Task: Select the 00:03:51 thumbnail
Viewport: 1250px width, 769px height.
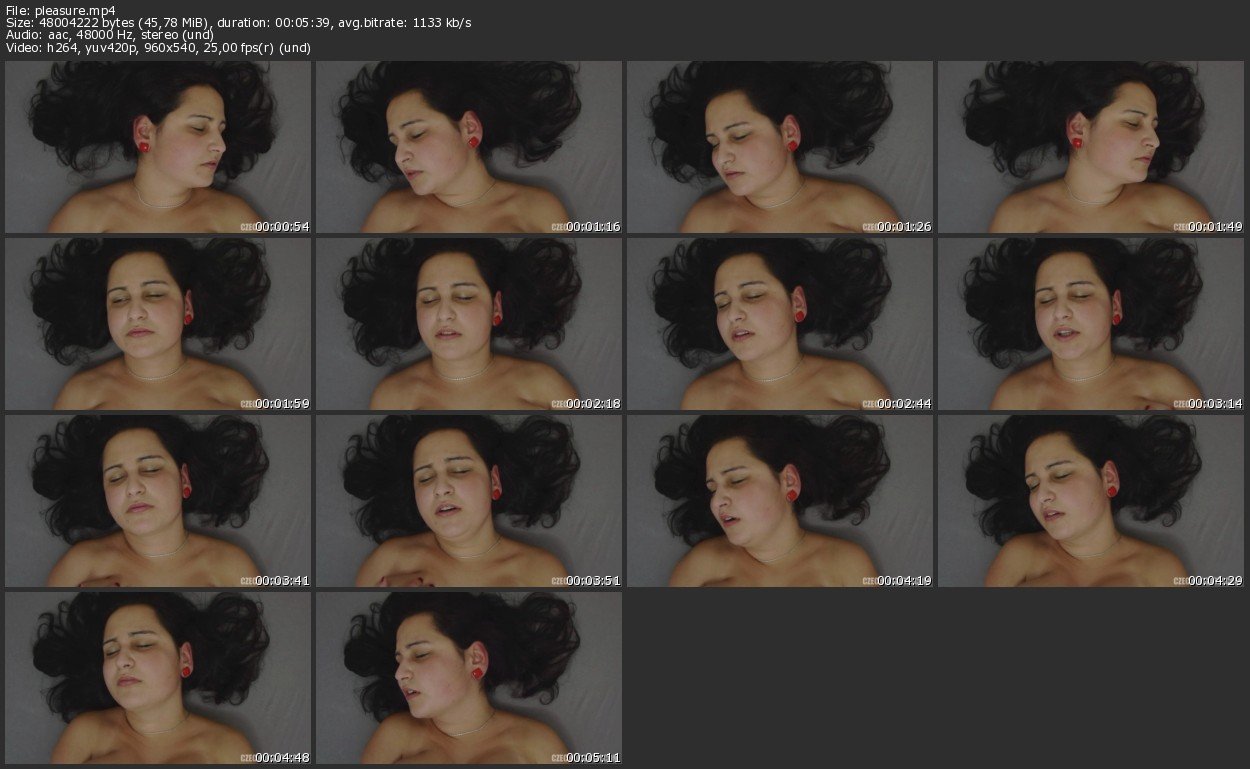Action: [469, 501]
